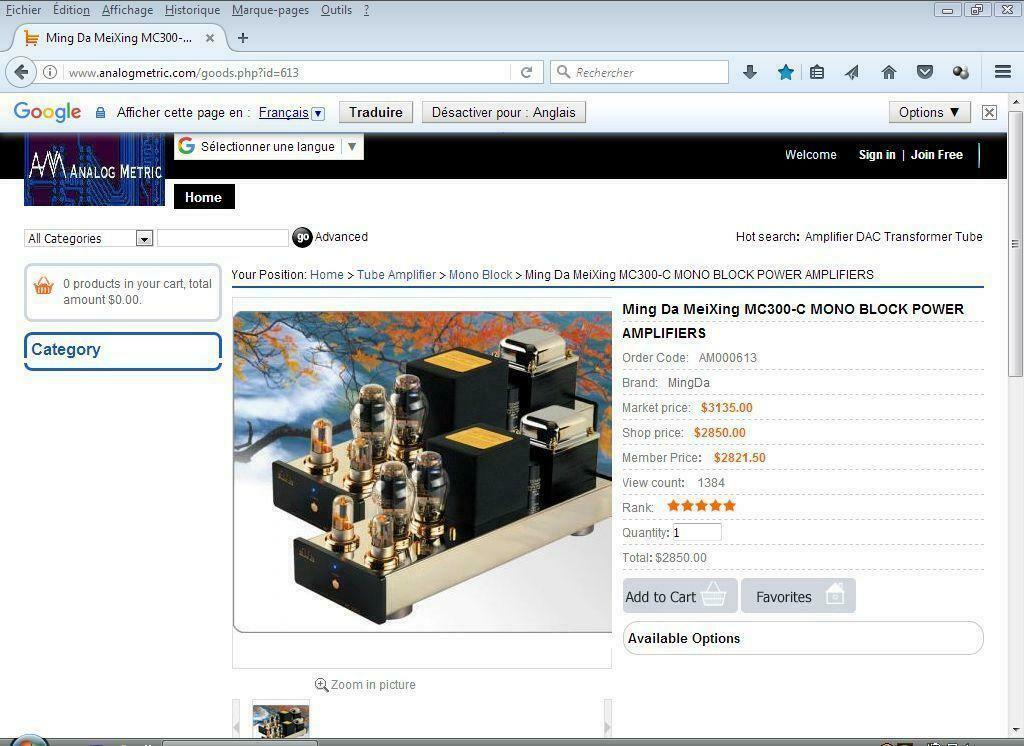The image size is (1024, 746).
Task: Click the five-star rank rating
Action: click(x=701, y=506)
